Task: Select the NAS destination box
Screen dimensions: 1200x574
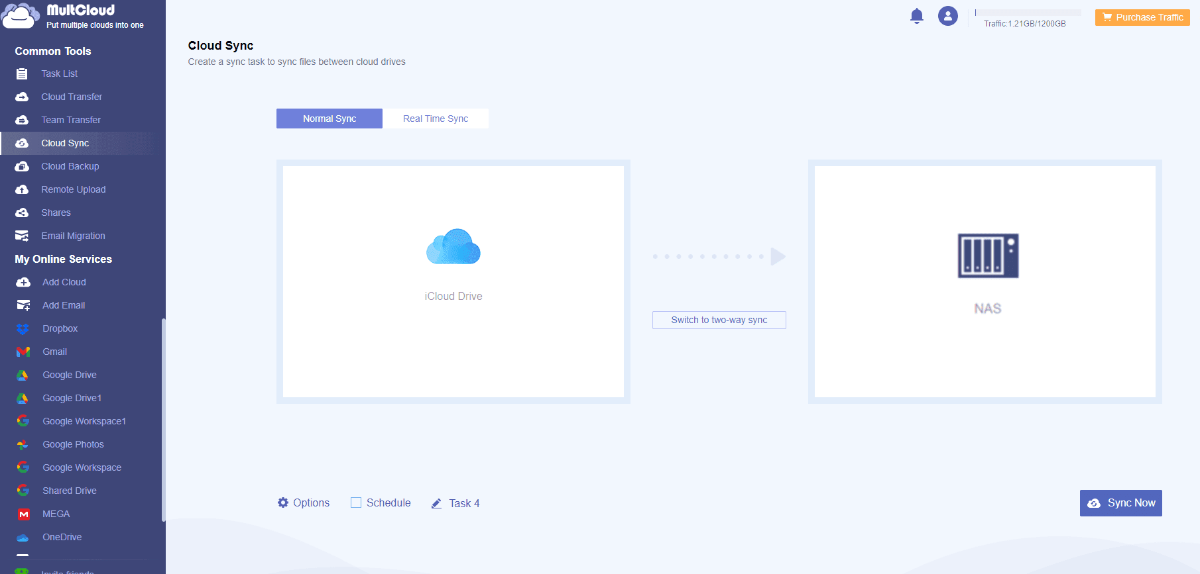Action: tap(985, 282)
